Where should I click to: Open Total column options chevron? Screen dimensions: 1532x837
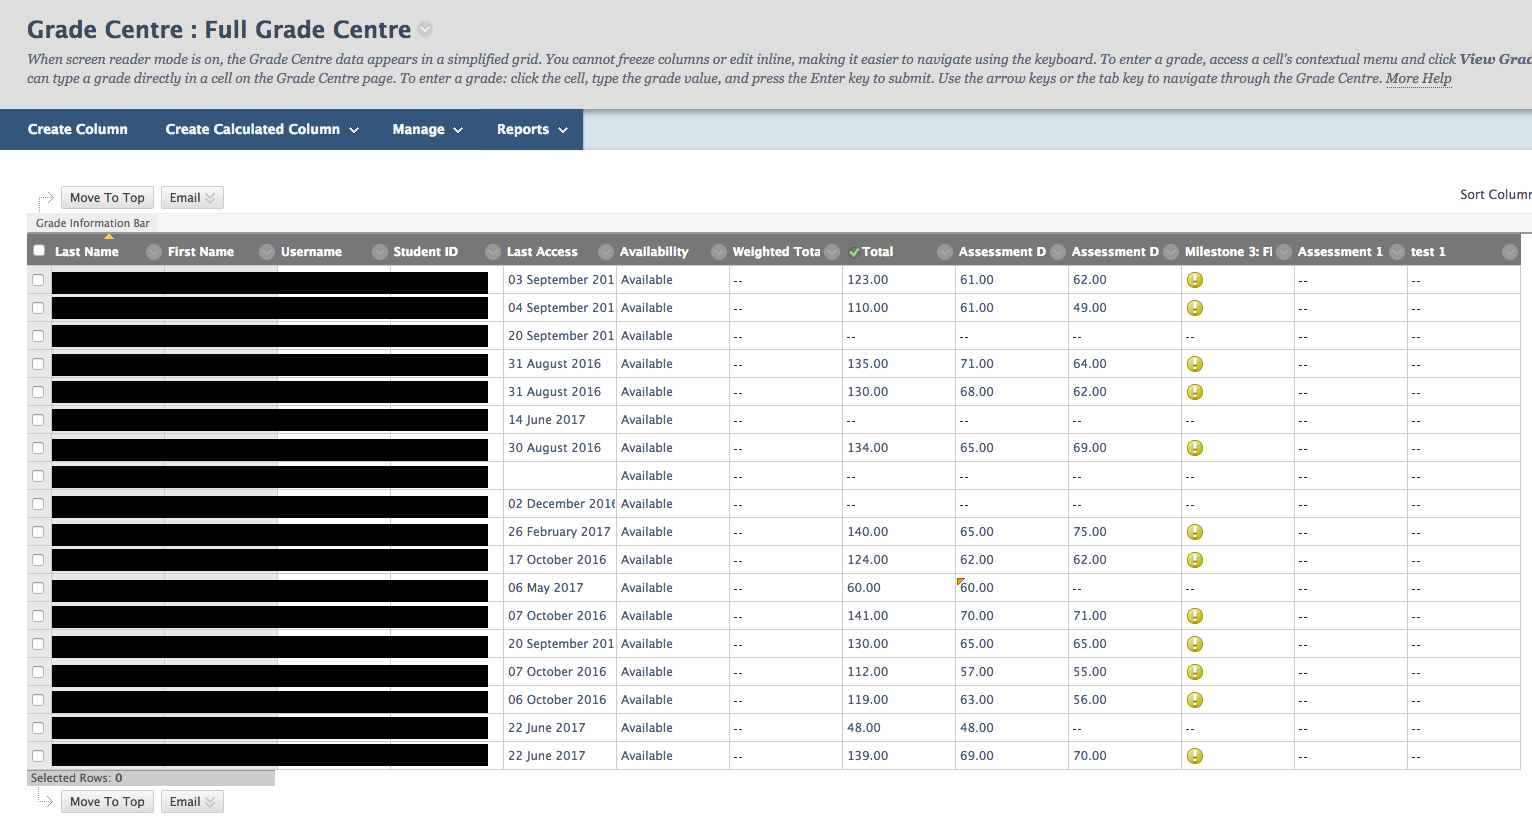[x=945, y=252]
